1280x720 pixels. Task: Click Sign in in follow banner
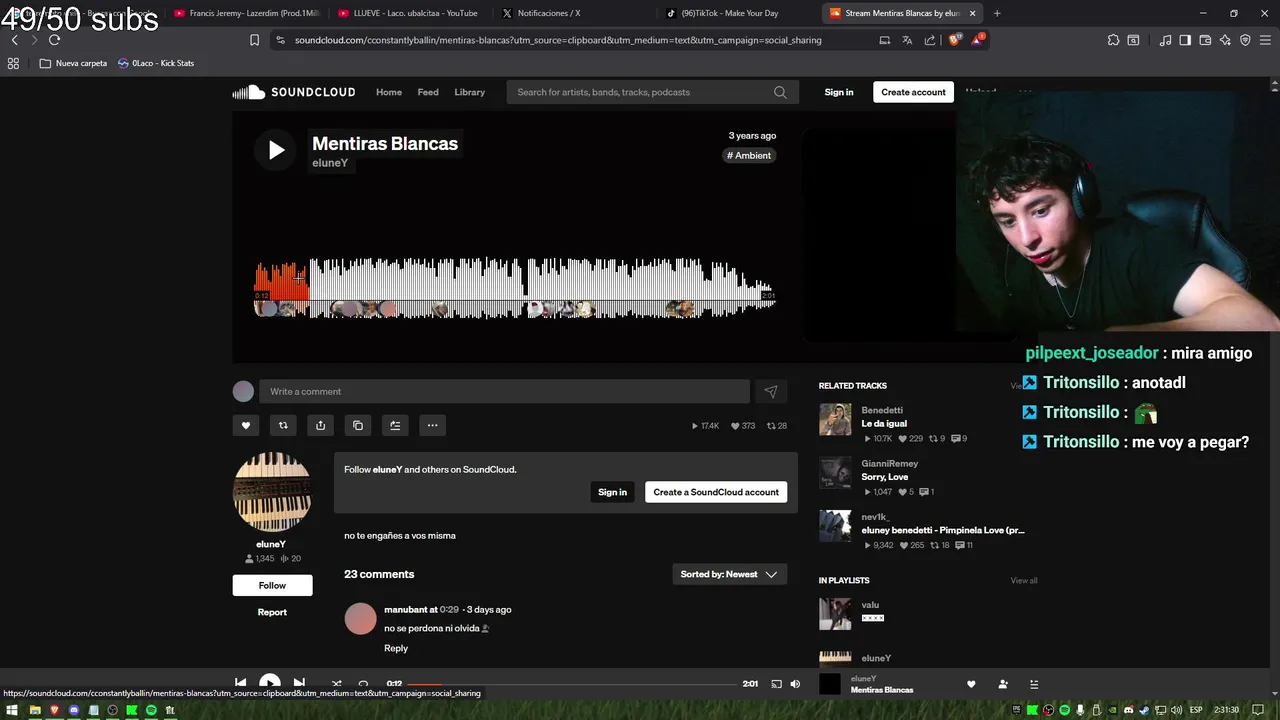tap(612, 492)
